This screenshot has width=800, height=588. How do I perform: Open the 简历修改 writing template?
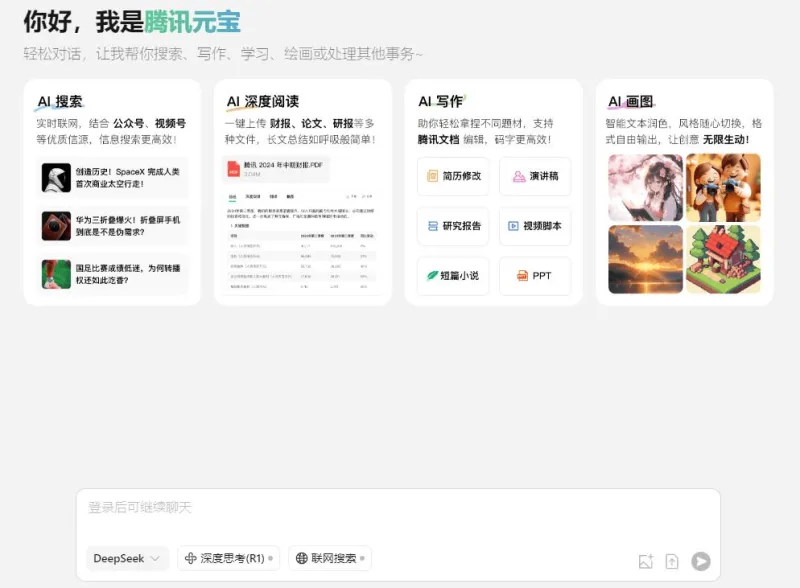453,176
